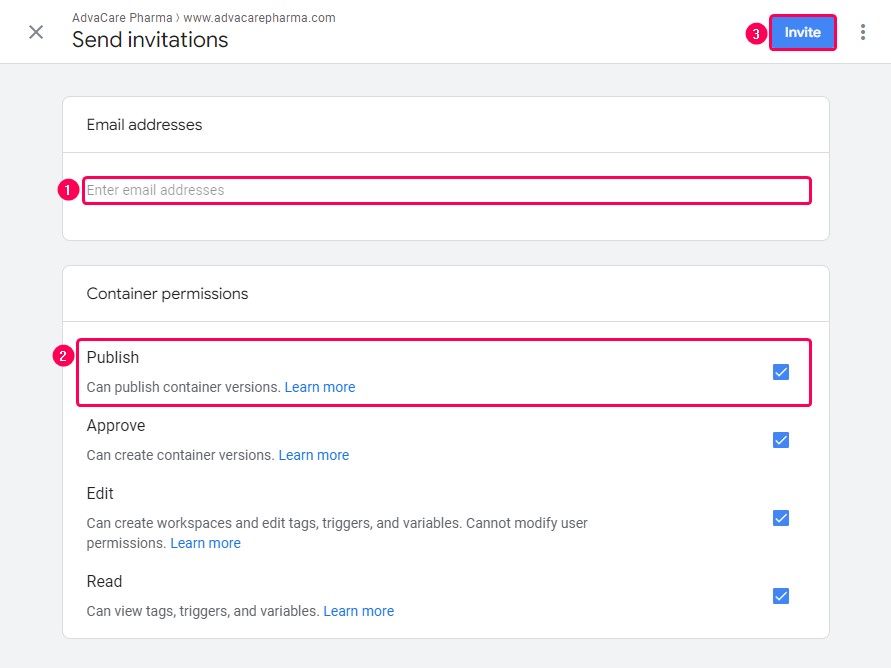Toggle the Read permission checkbox

781,596
